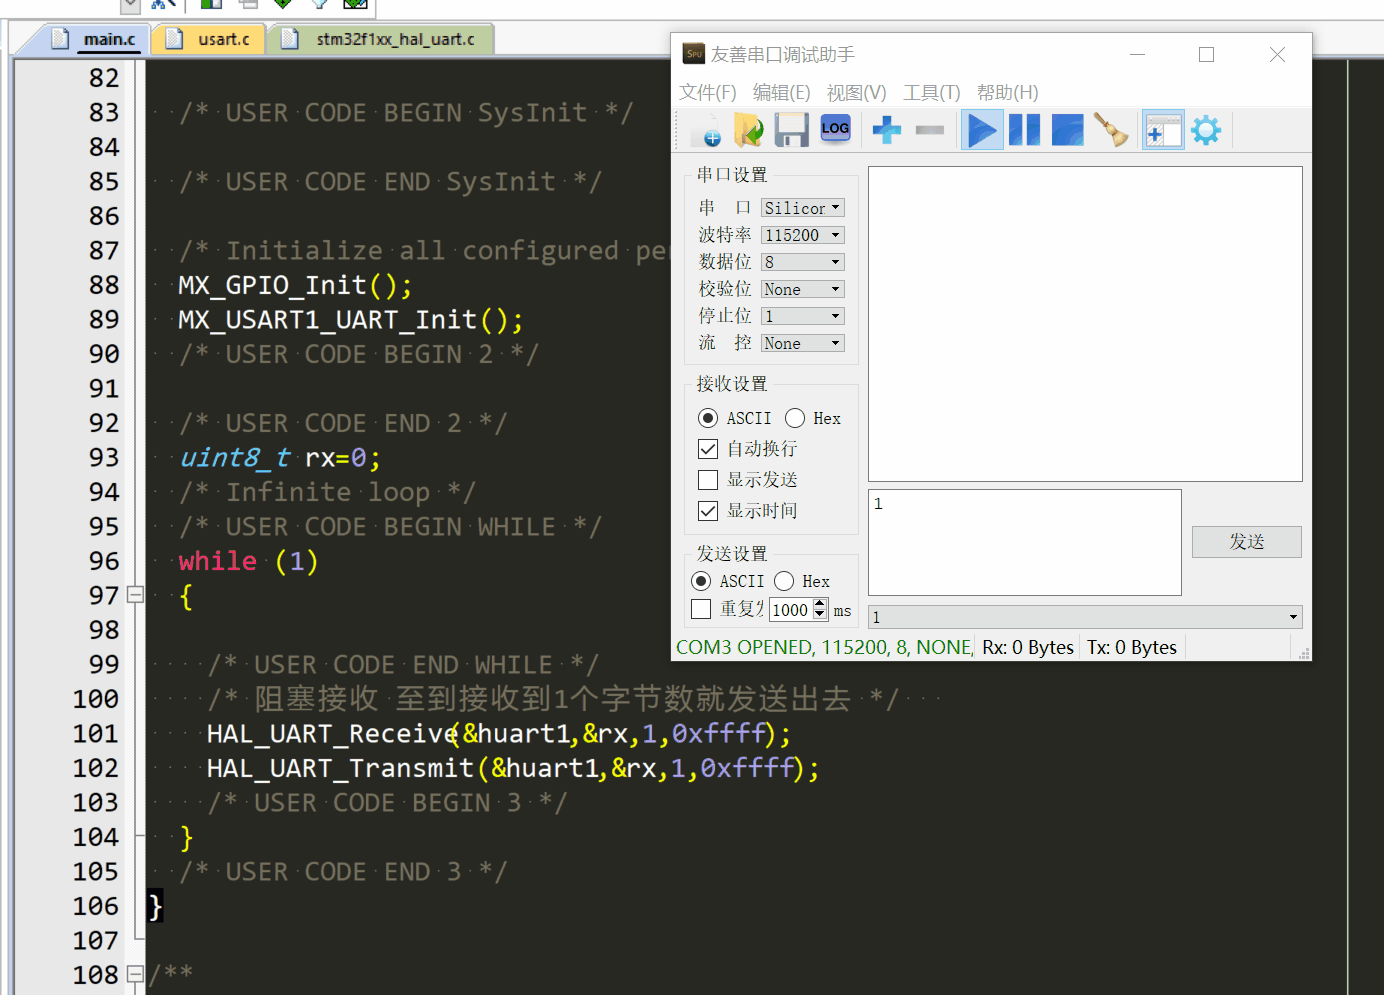This screenshot has width=1384, height=995.
Task: Open the 帮助(H) menu
Action: click(x=1007, y=93)
